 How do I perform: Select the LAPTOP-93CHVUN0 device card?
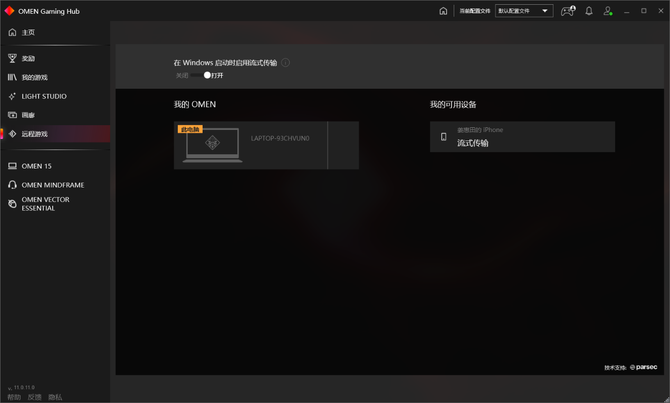[x=266, y=145]
